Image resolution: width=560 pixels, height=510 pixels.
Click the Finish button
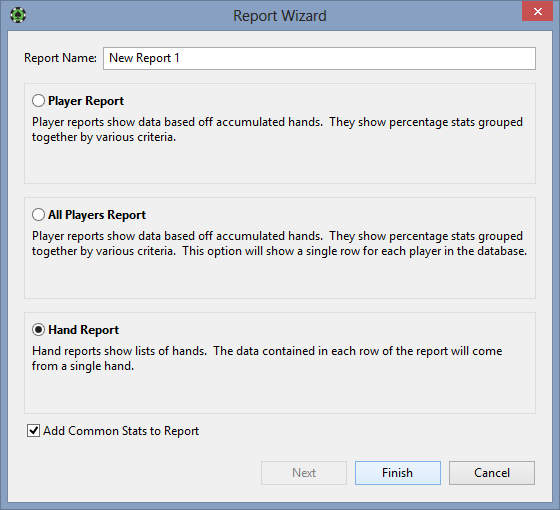[398, 473]
